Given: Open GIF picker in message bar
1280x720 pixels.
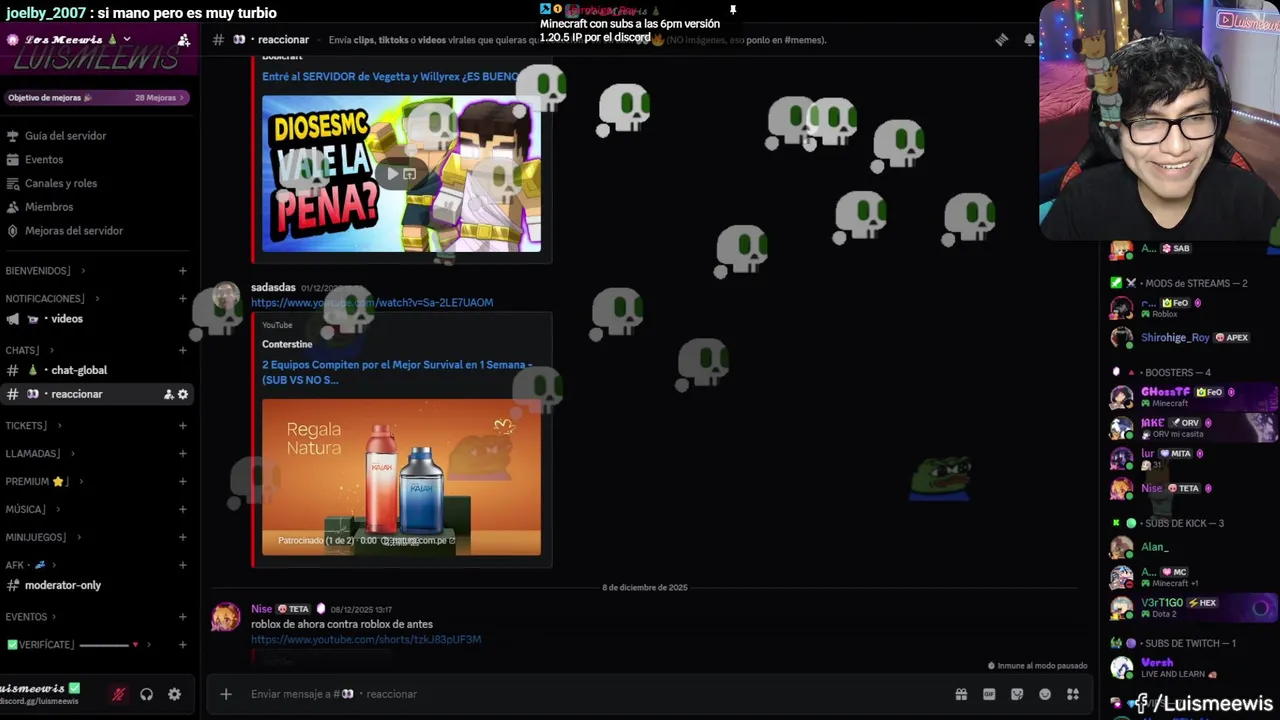Looking at the screenshot, I should coord(989,694).
